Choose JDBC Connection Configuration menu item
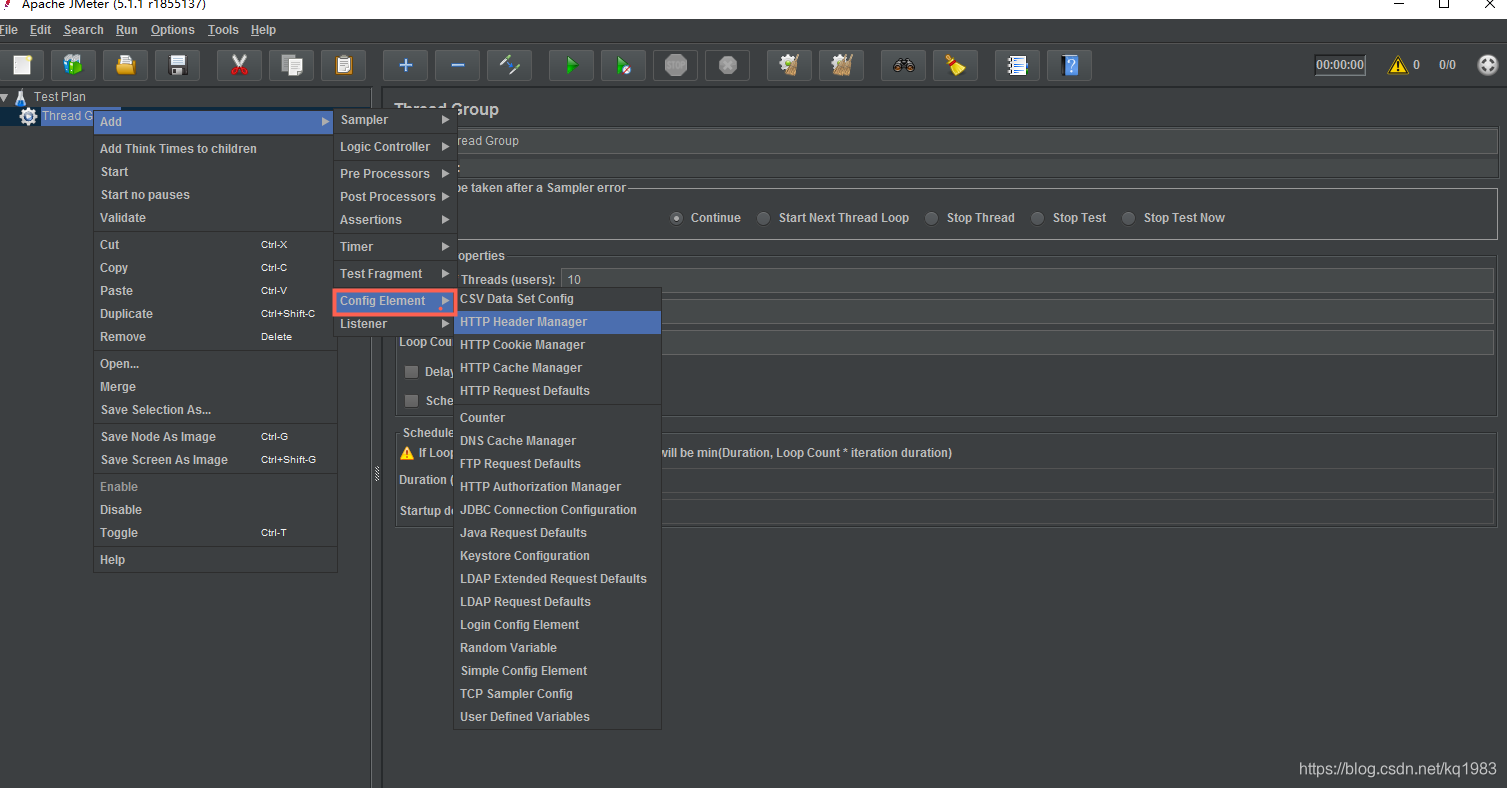The image size is (1507, 788). [x=557, y=510]
